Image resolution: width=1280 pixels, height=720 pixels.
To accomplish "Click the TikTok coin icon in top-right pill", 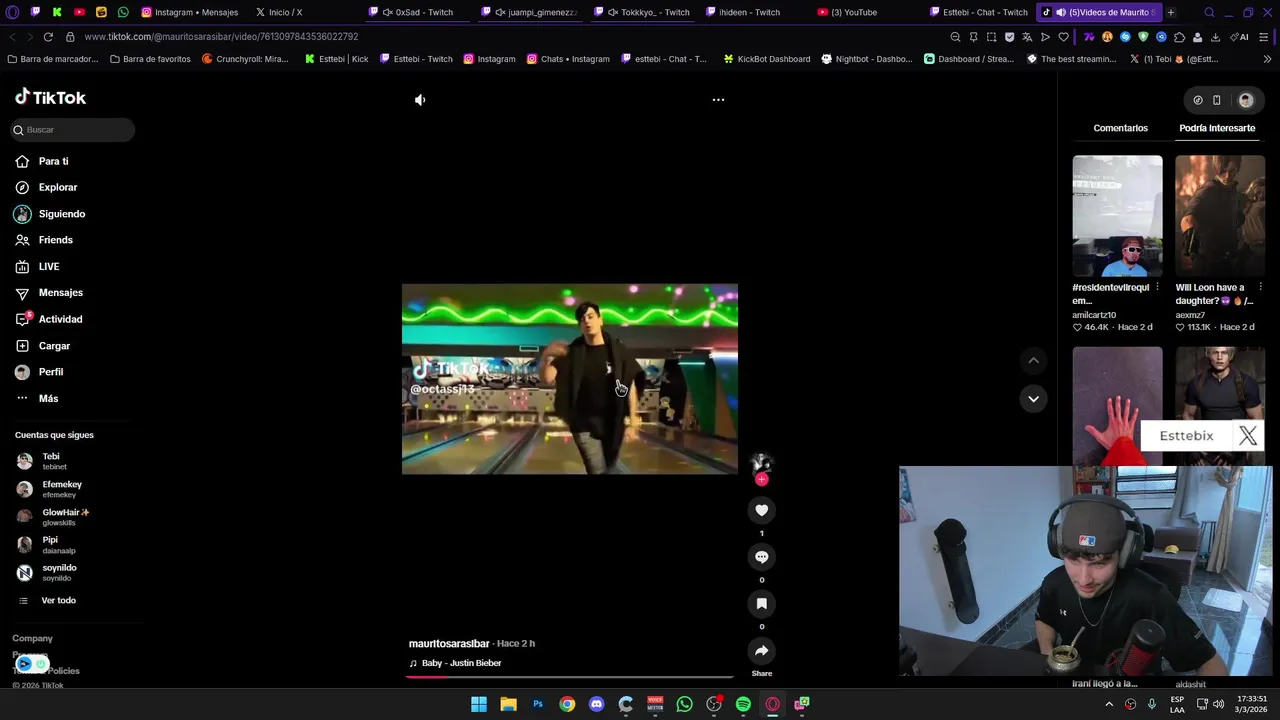I will (x=1198, y=100).
